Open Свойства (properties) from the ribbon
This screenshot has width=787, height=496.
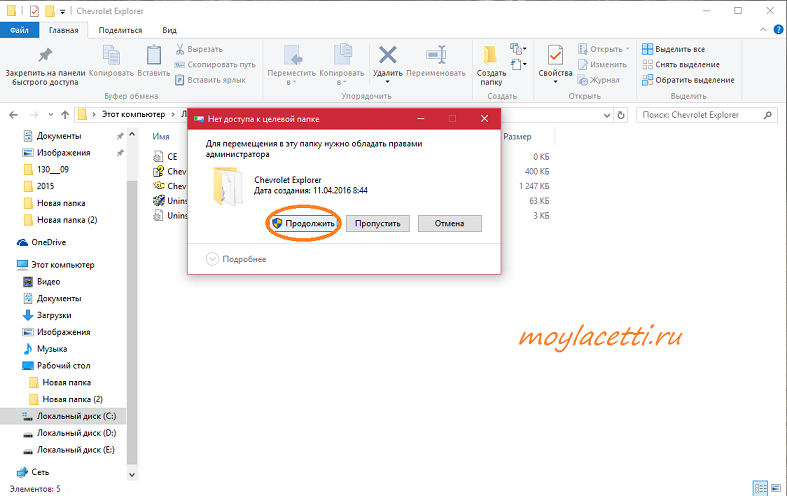click(x=555, y=60)
